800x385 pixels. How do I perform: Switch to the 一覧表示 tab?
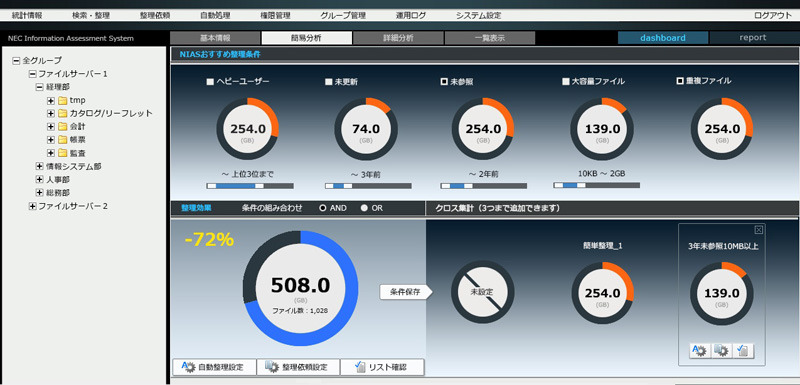click(490, 38)
